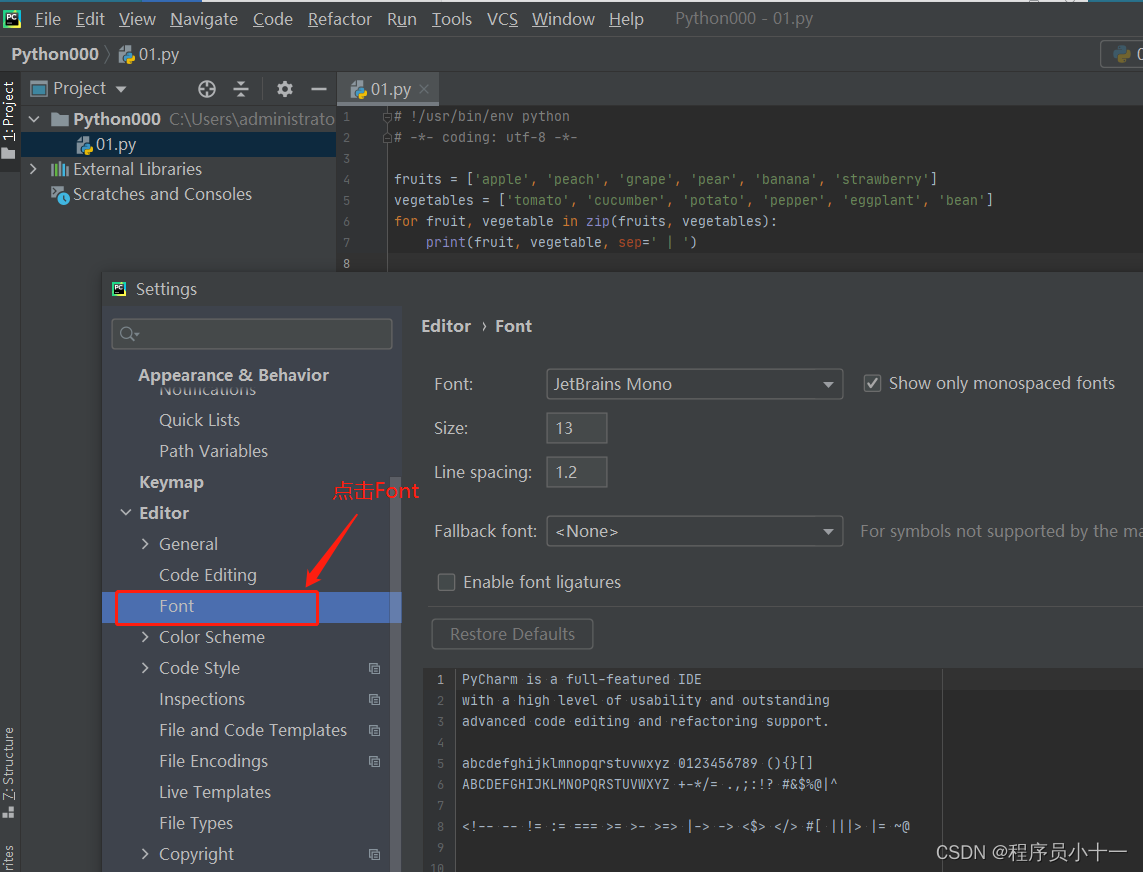
Task: Open the Z: Structure tool window stripe
Action: pos(9,773)
